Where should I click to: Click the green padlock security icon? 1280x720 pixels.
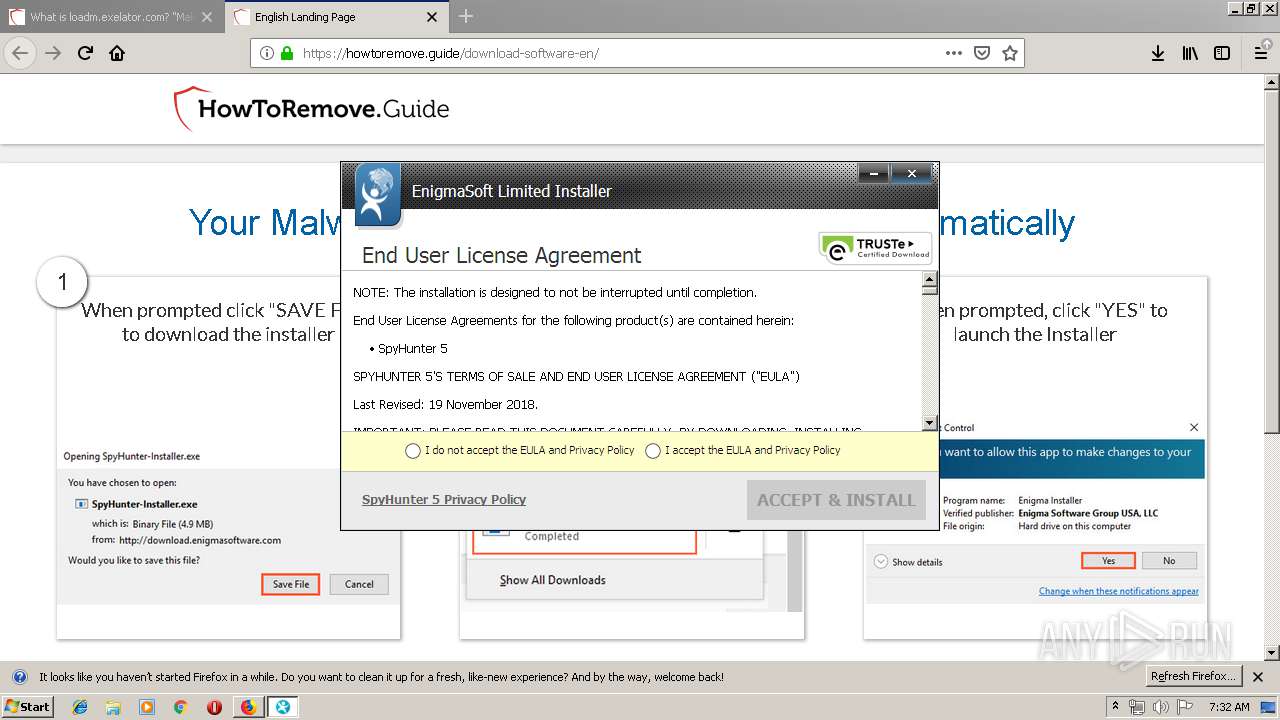[287, 53]
